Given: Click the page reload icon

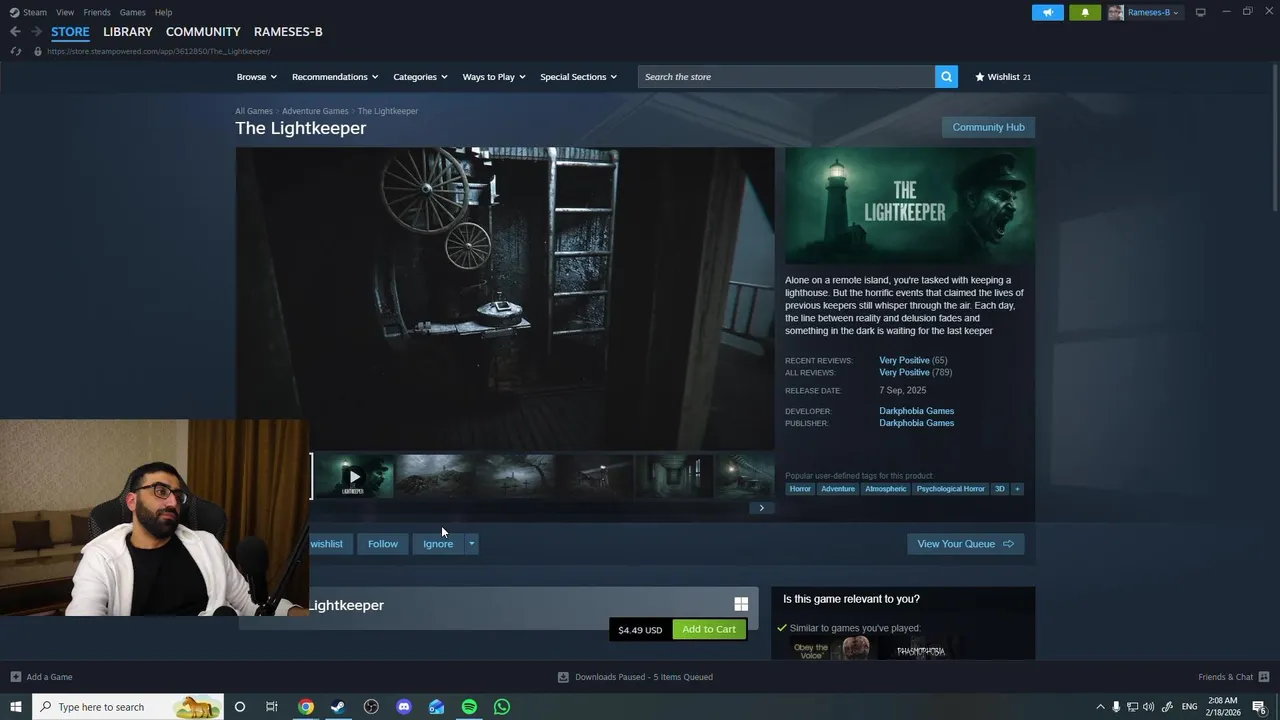Looking at the screenshot, I should coord(15,51).
